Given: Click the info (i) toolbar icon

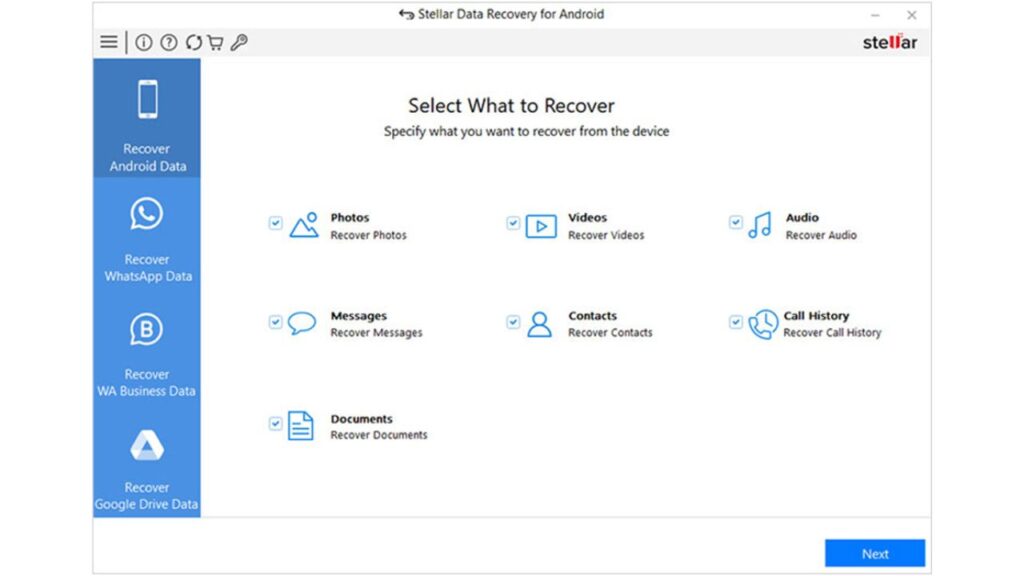Looking at the screenshot, I should 144,42.
